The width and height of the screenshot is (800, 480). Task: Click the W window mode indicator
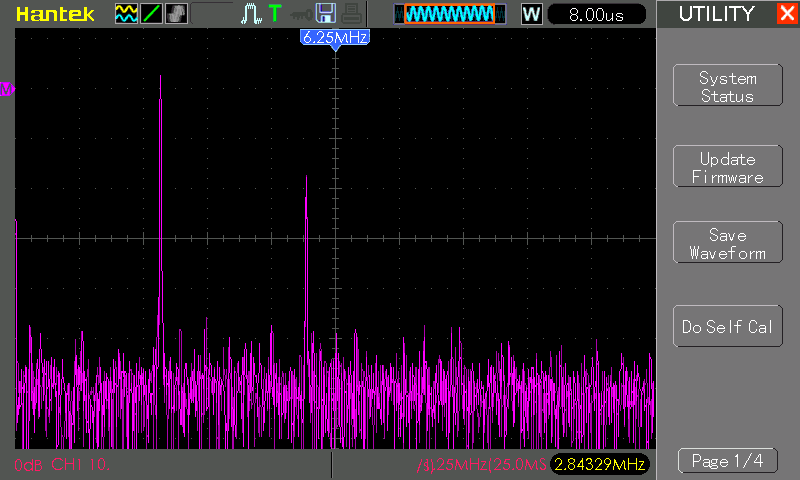tap(531, 14)
